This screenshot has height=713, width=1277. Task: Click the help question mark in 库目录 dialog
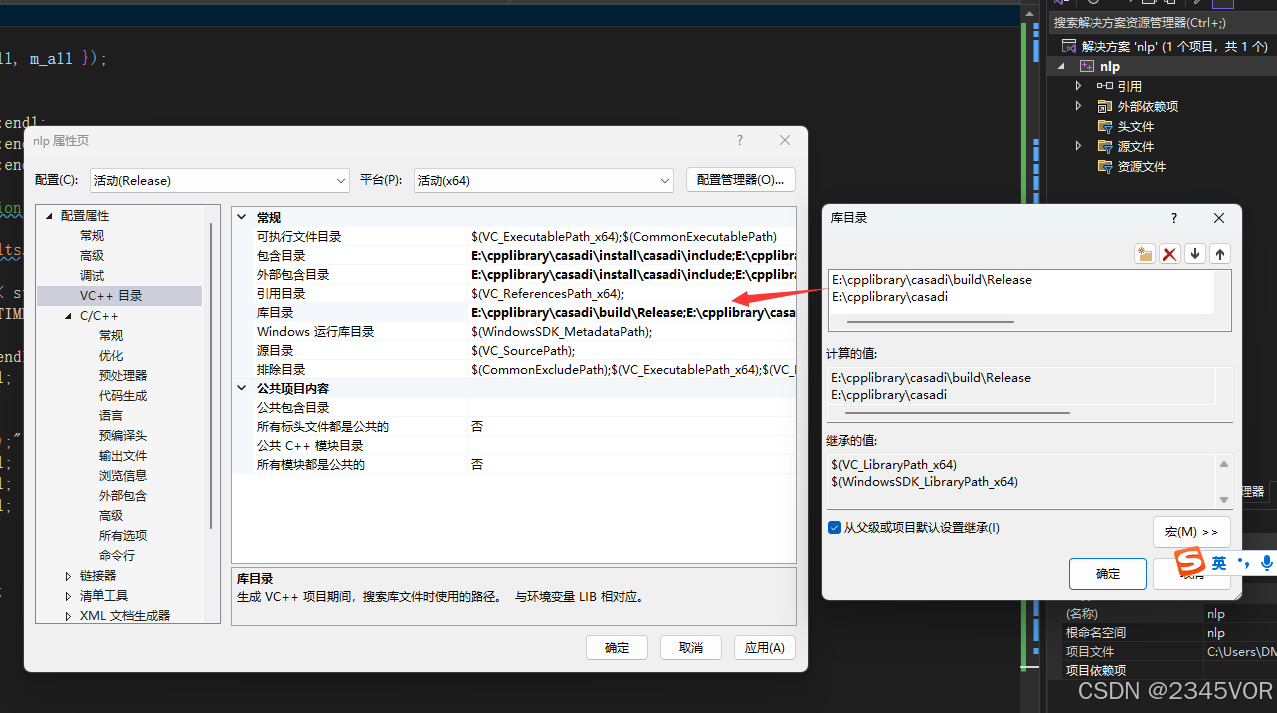1172,218
